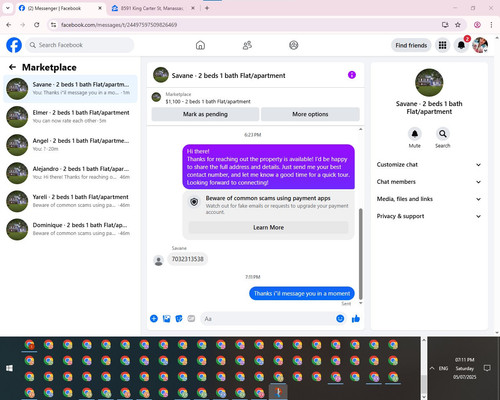Click the "Thanks i'll message you" bubble
Image resolution: width=500 pixels, height=400 pixels.
click(x=302, y=293)
